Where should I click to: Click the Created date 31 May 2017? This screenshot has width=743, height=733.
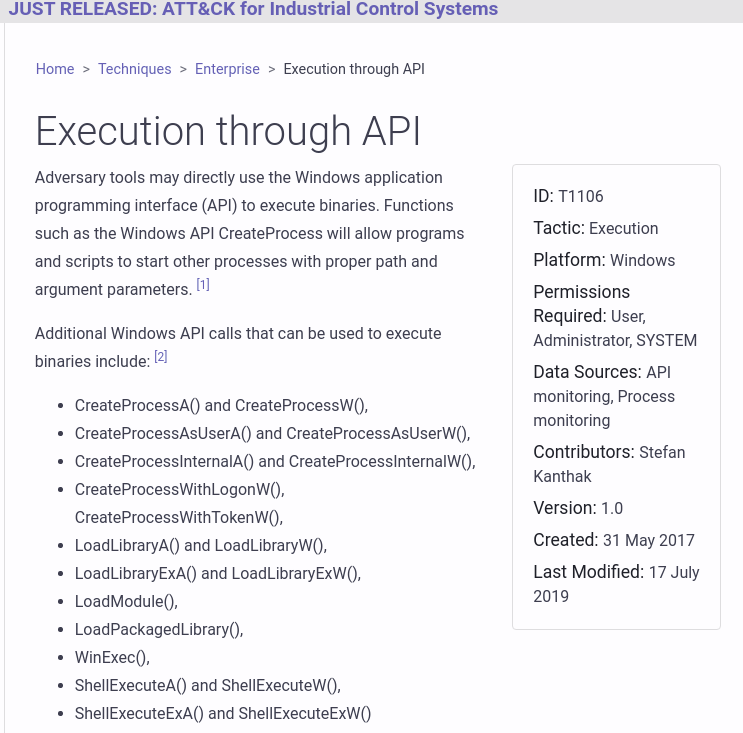(x=648, y=540)
